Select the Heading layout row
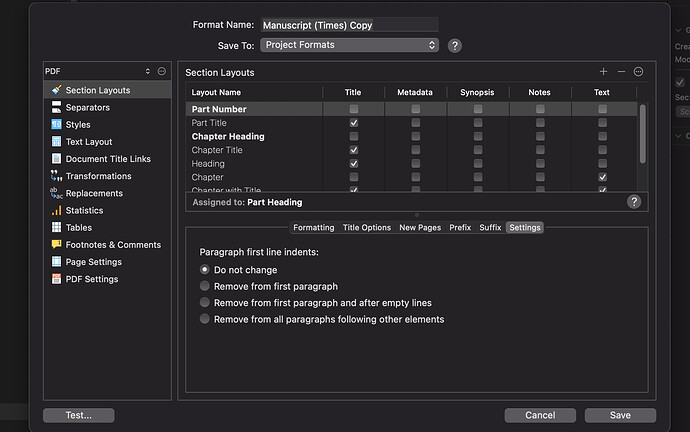 (x=411, y=164)
